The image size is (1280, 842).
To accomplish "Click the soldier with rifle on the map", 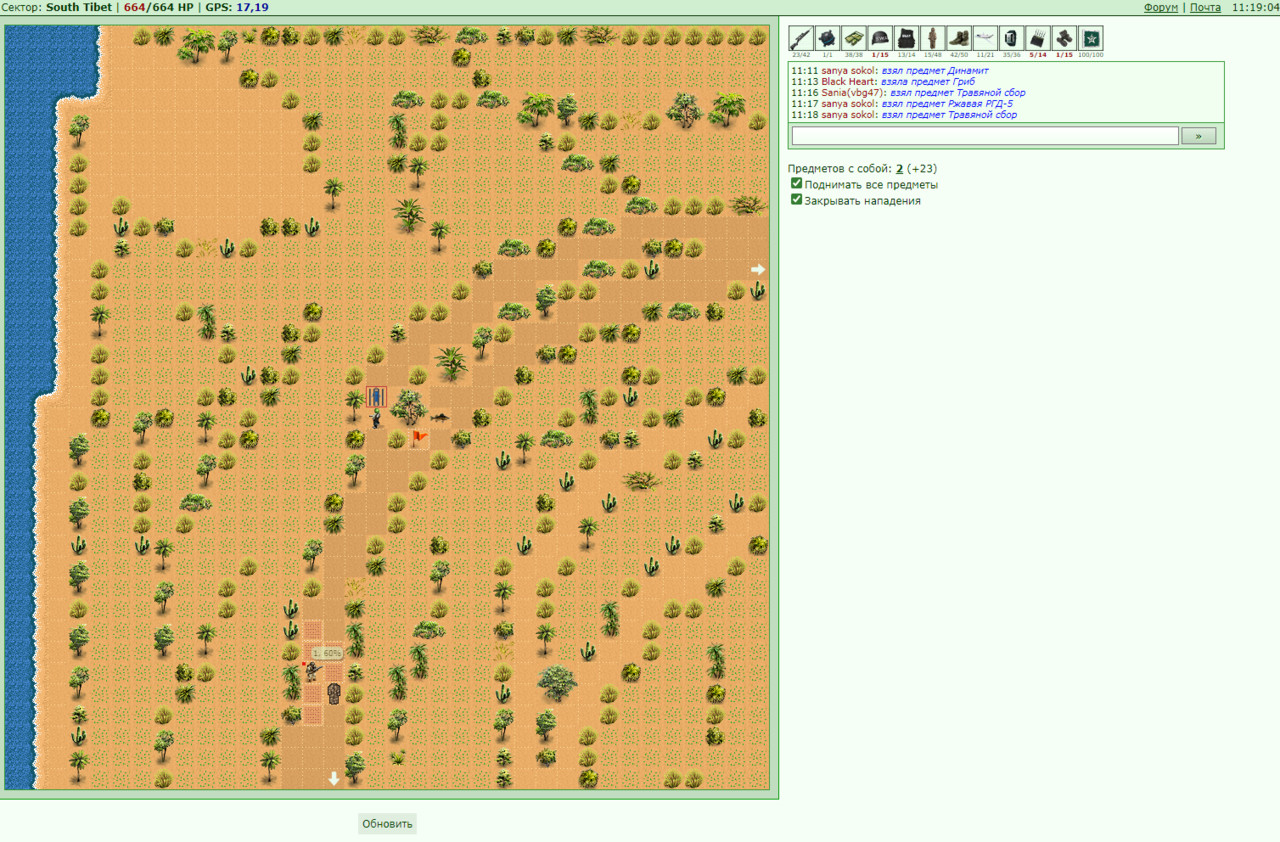I will (312, 671).
